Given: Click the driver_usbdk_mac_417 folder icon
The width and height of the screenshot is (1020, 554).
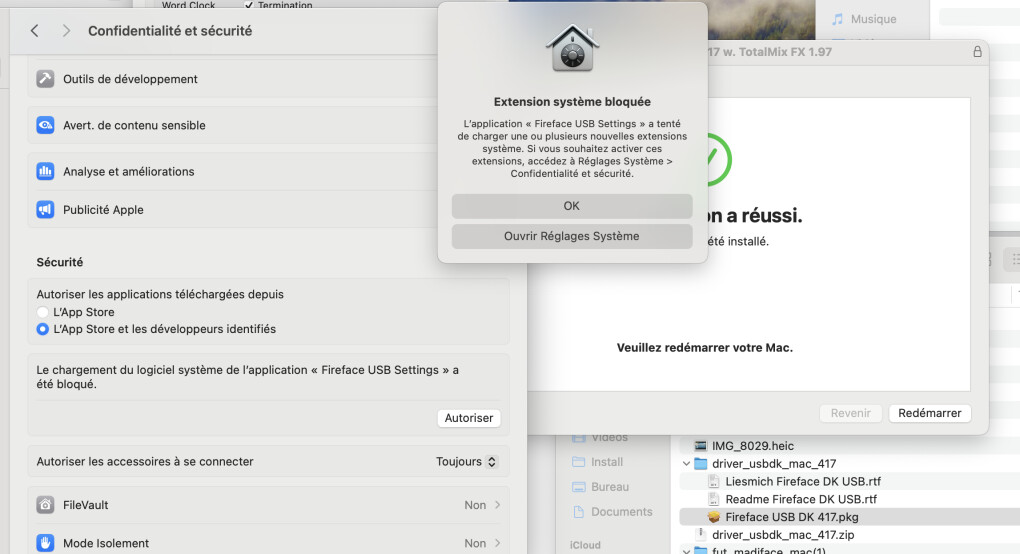Looking at the screenshot, I should [x=701, y=464].
